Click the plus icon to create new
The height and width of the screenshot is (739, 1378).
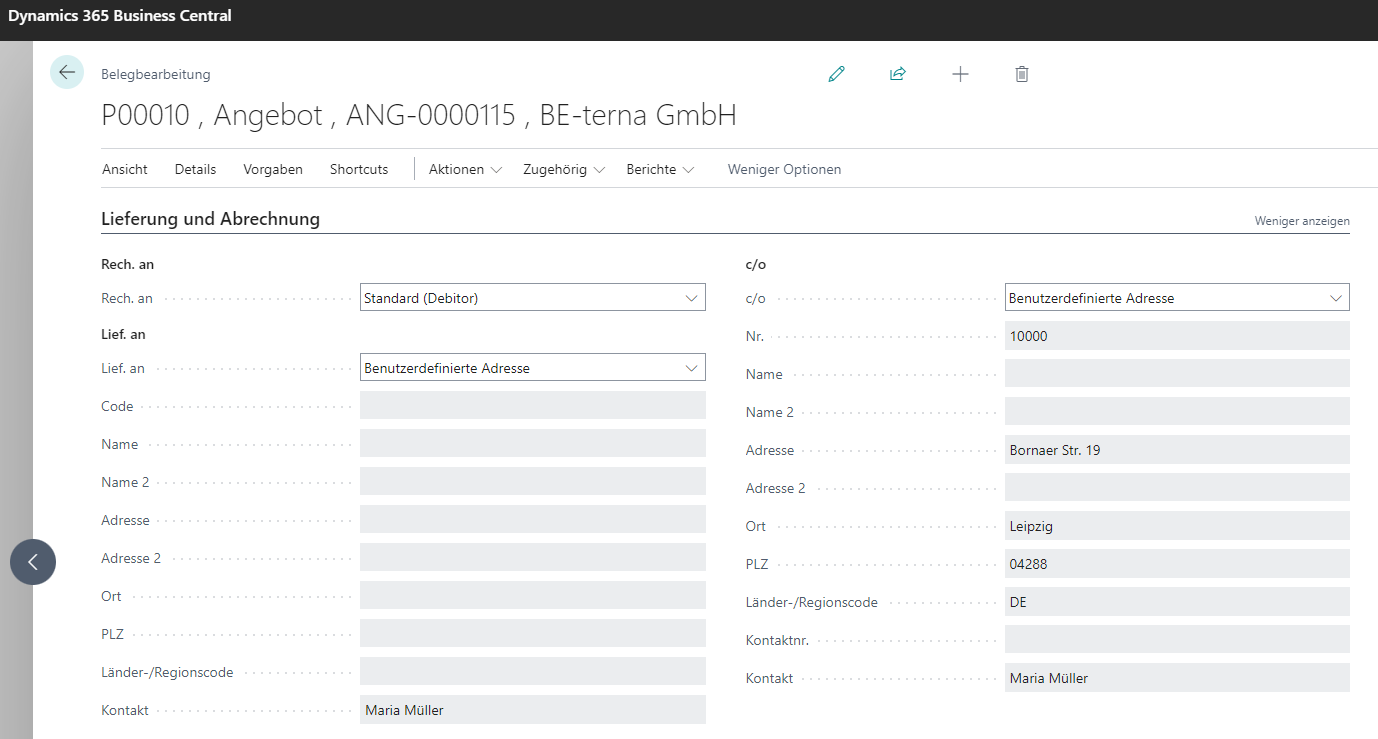(x=960, y=74)
